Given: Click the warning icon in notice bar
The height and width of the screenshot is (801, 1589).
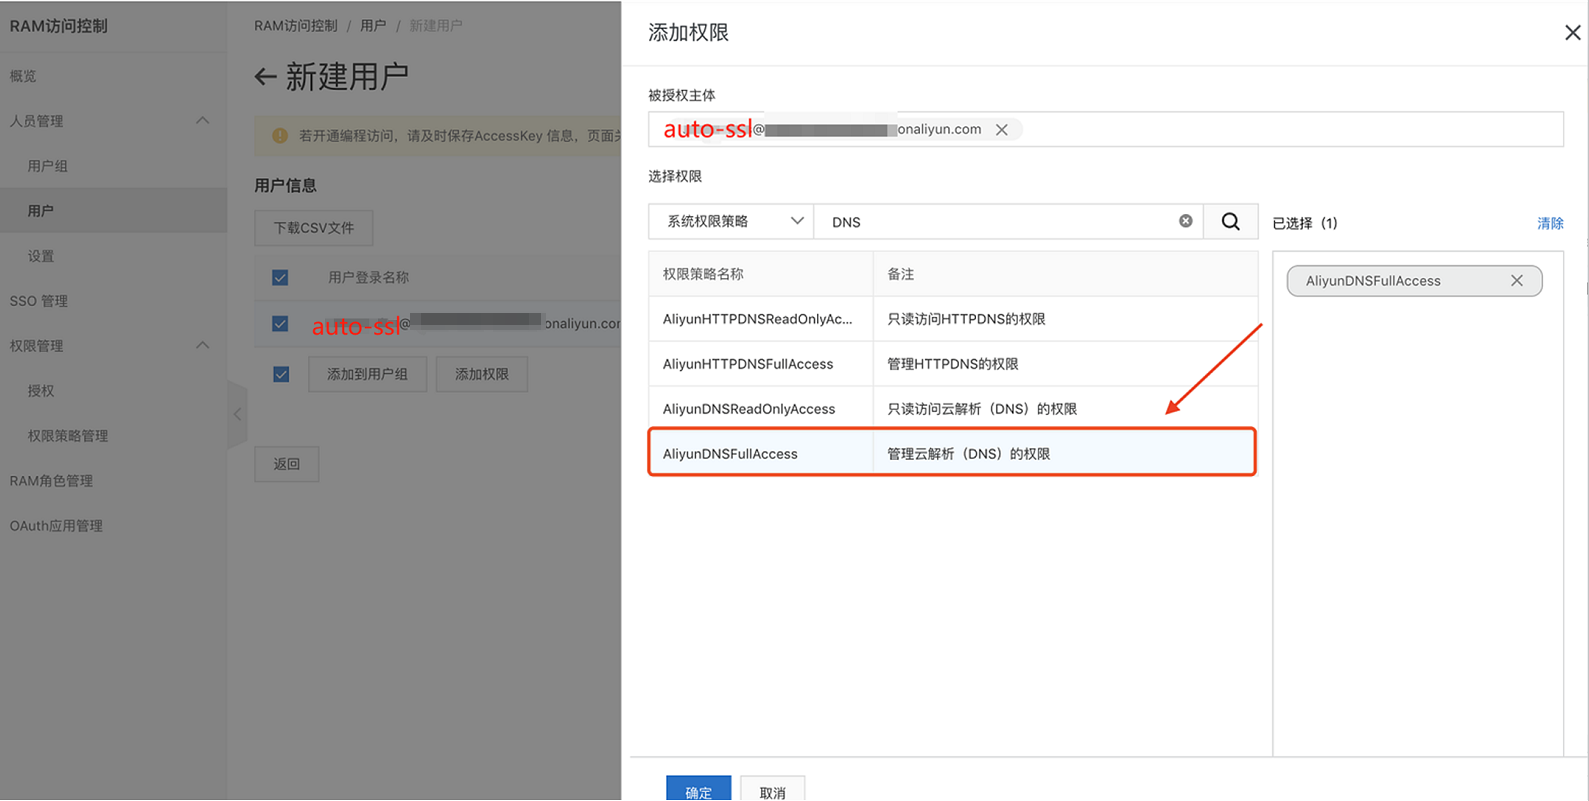Looking at the screenshot, I should click(x=280, y=136).
